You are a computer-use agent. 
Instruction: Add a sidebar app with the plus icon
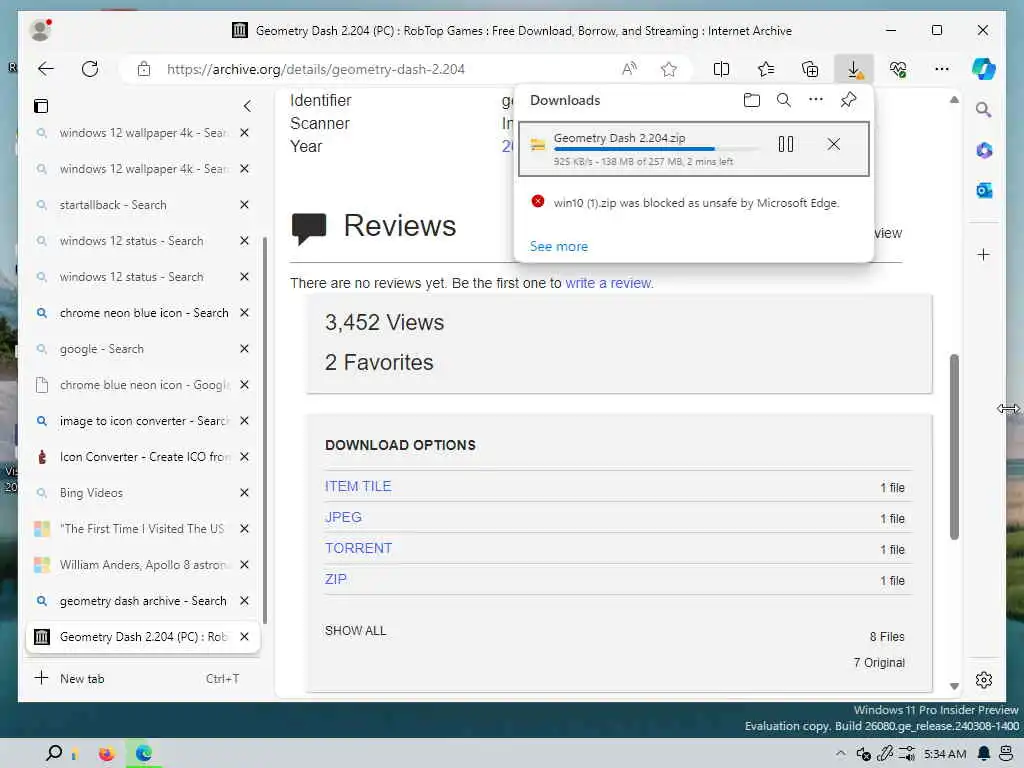pyautogui.click(x=984, y=255)
